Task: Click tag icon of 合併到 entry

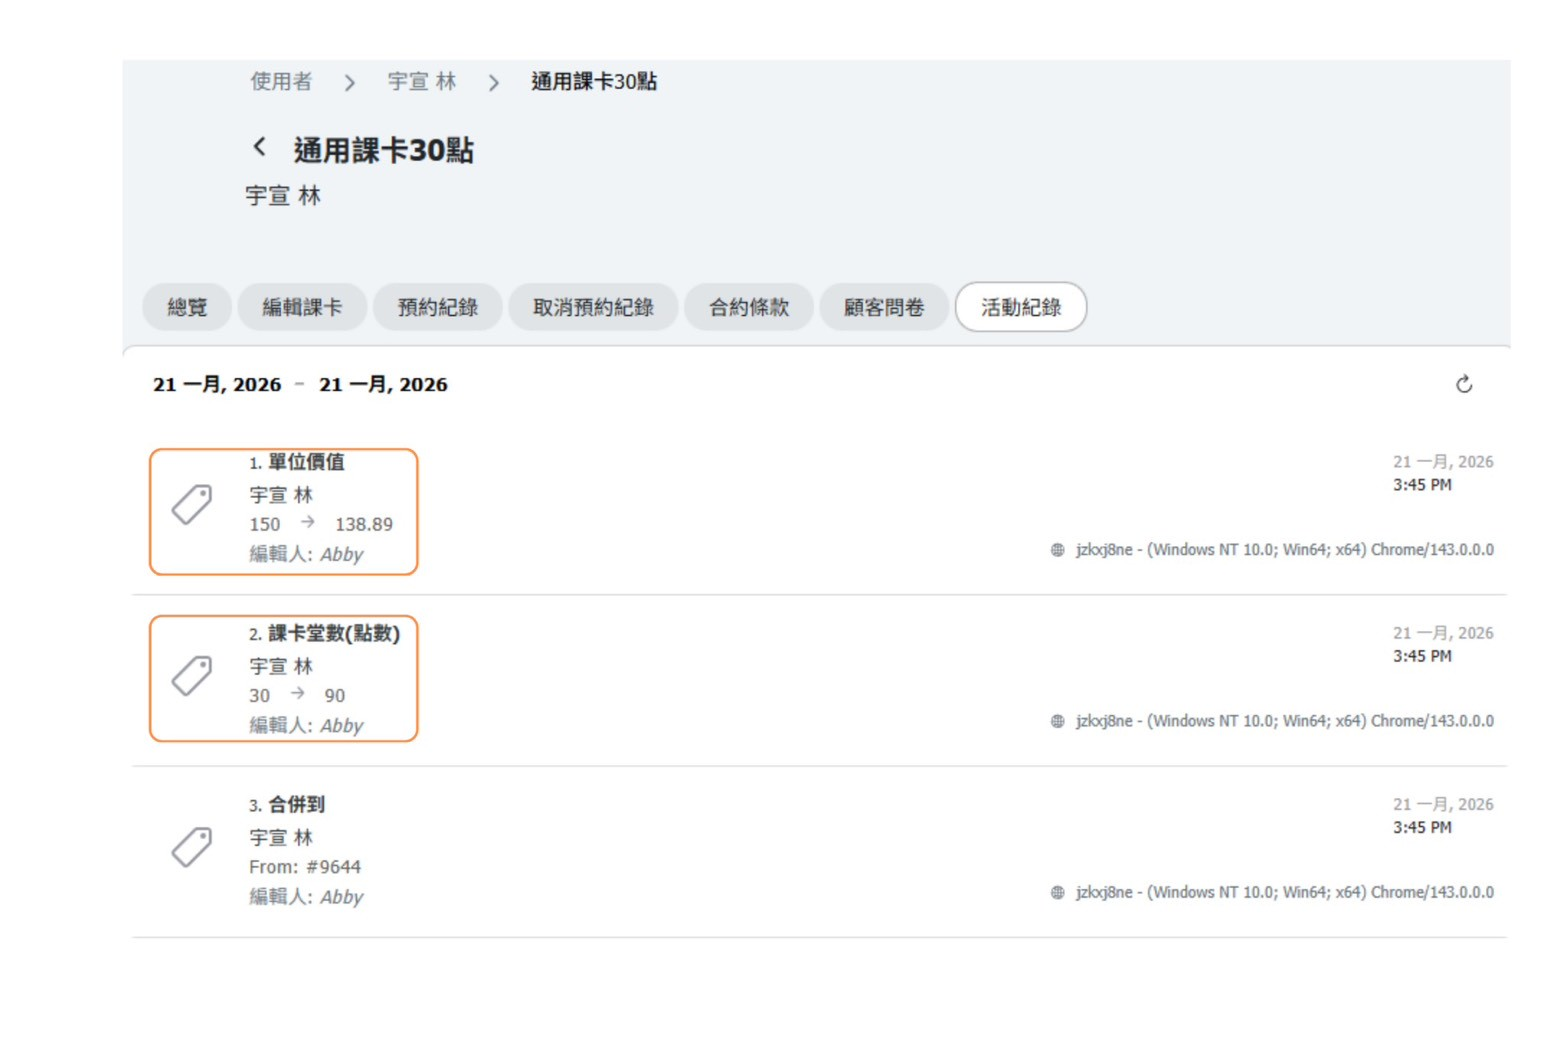Action: (x=191, y=847)
